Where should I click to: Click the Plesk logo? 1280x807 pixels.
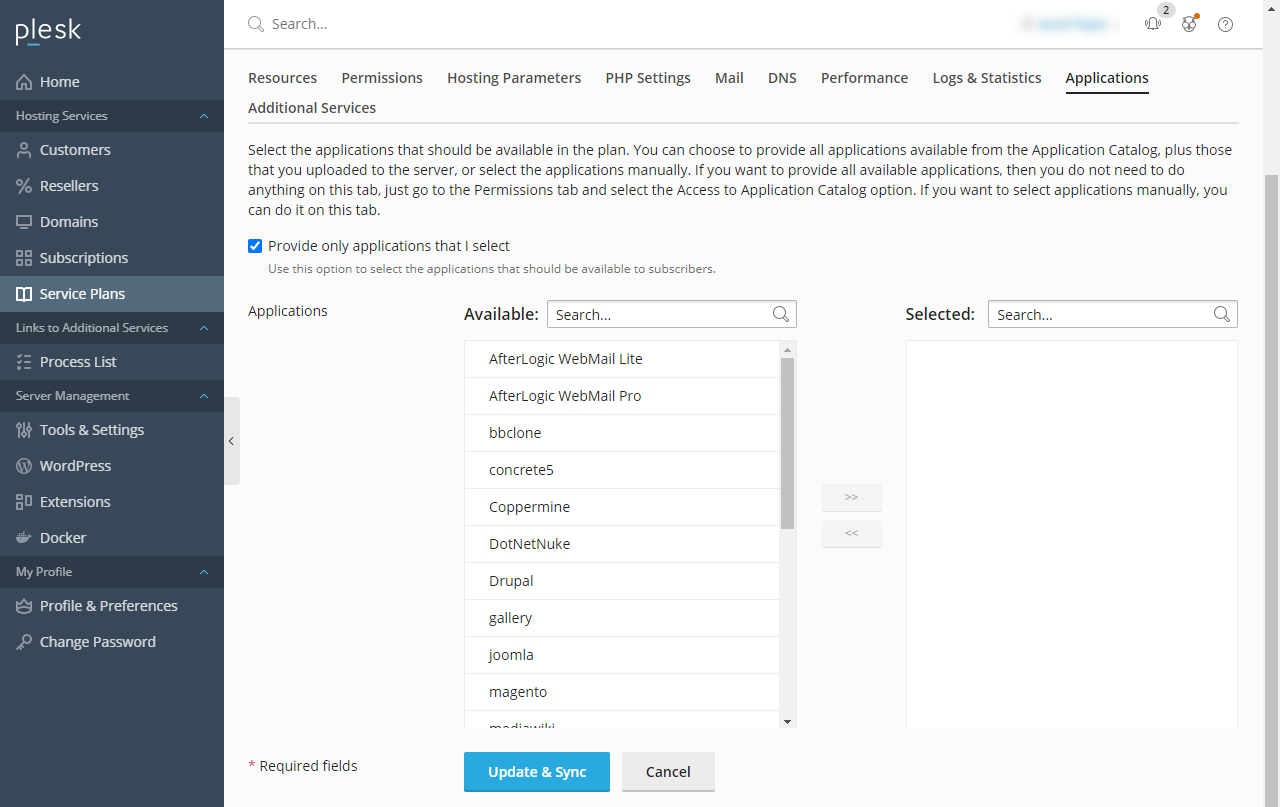[48, 32]
